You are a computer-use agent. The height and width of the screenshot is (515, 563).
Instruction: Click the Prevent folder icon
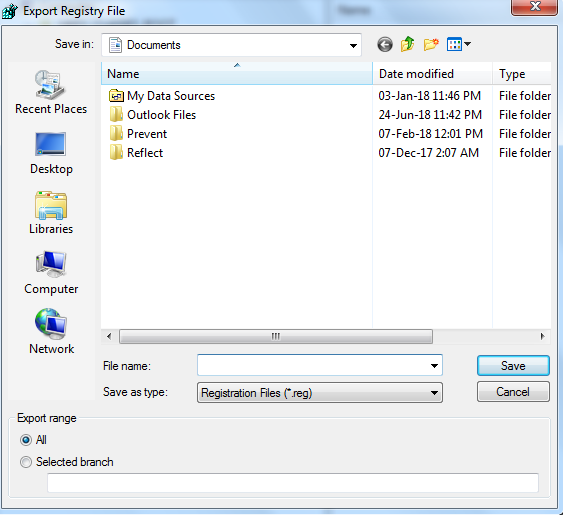tap(116, 134)
